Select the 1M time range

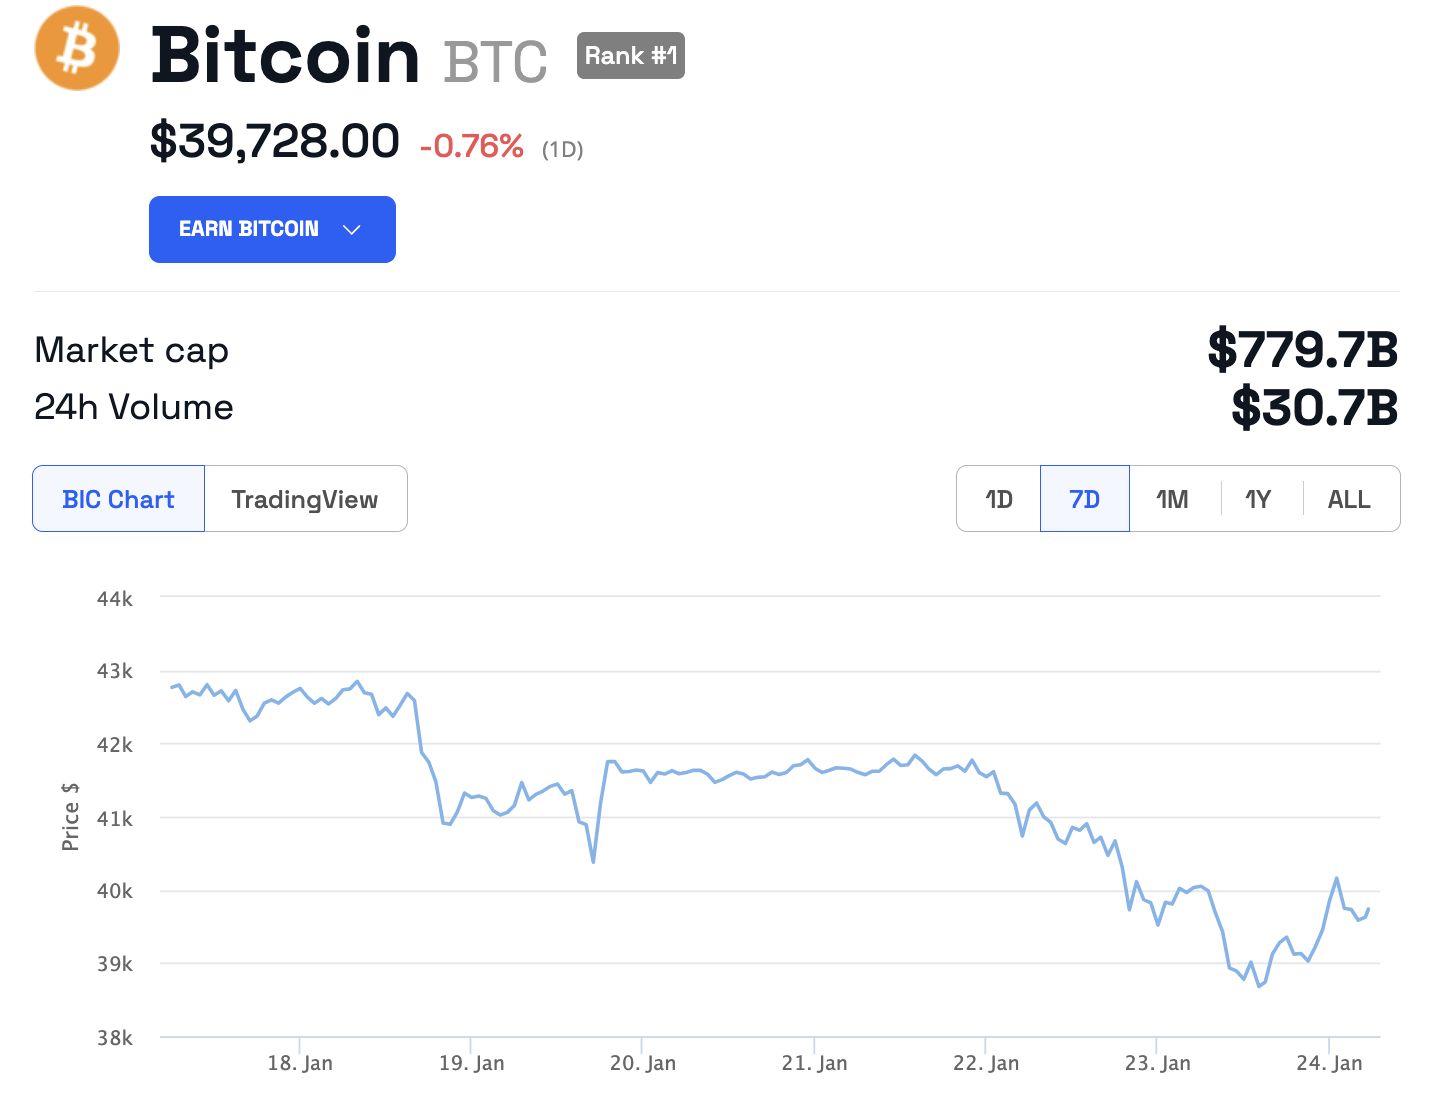pos(1173,499)
